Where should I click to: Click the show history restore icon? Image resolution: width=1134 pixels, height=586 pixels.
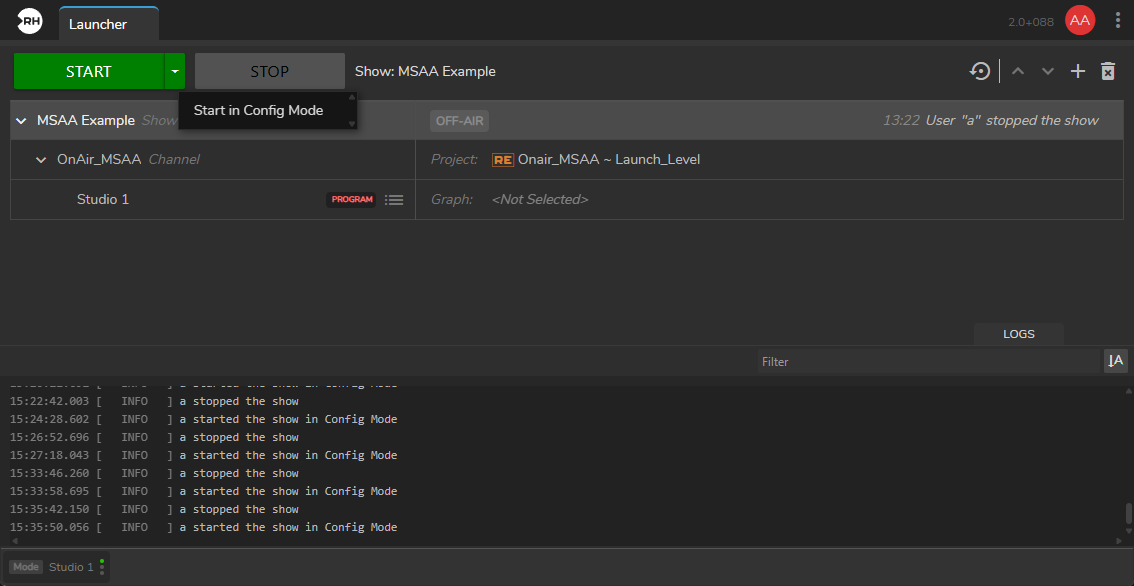[980, 71]
